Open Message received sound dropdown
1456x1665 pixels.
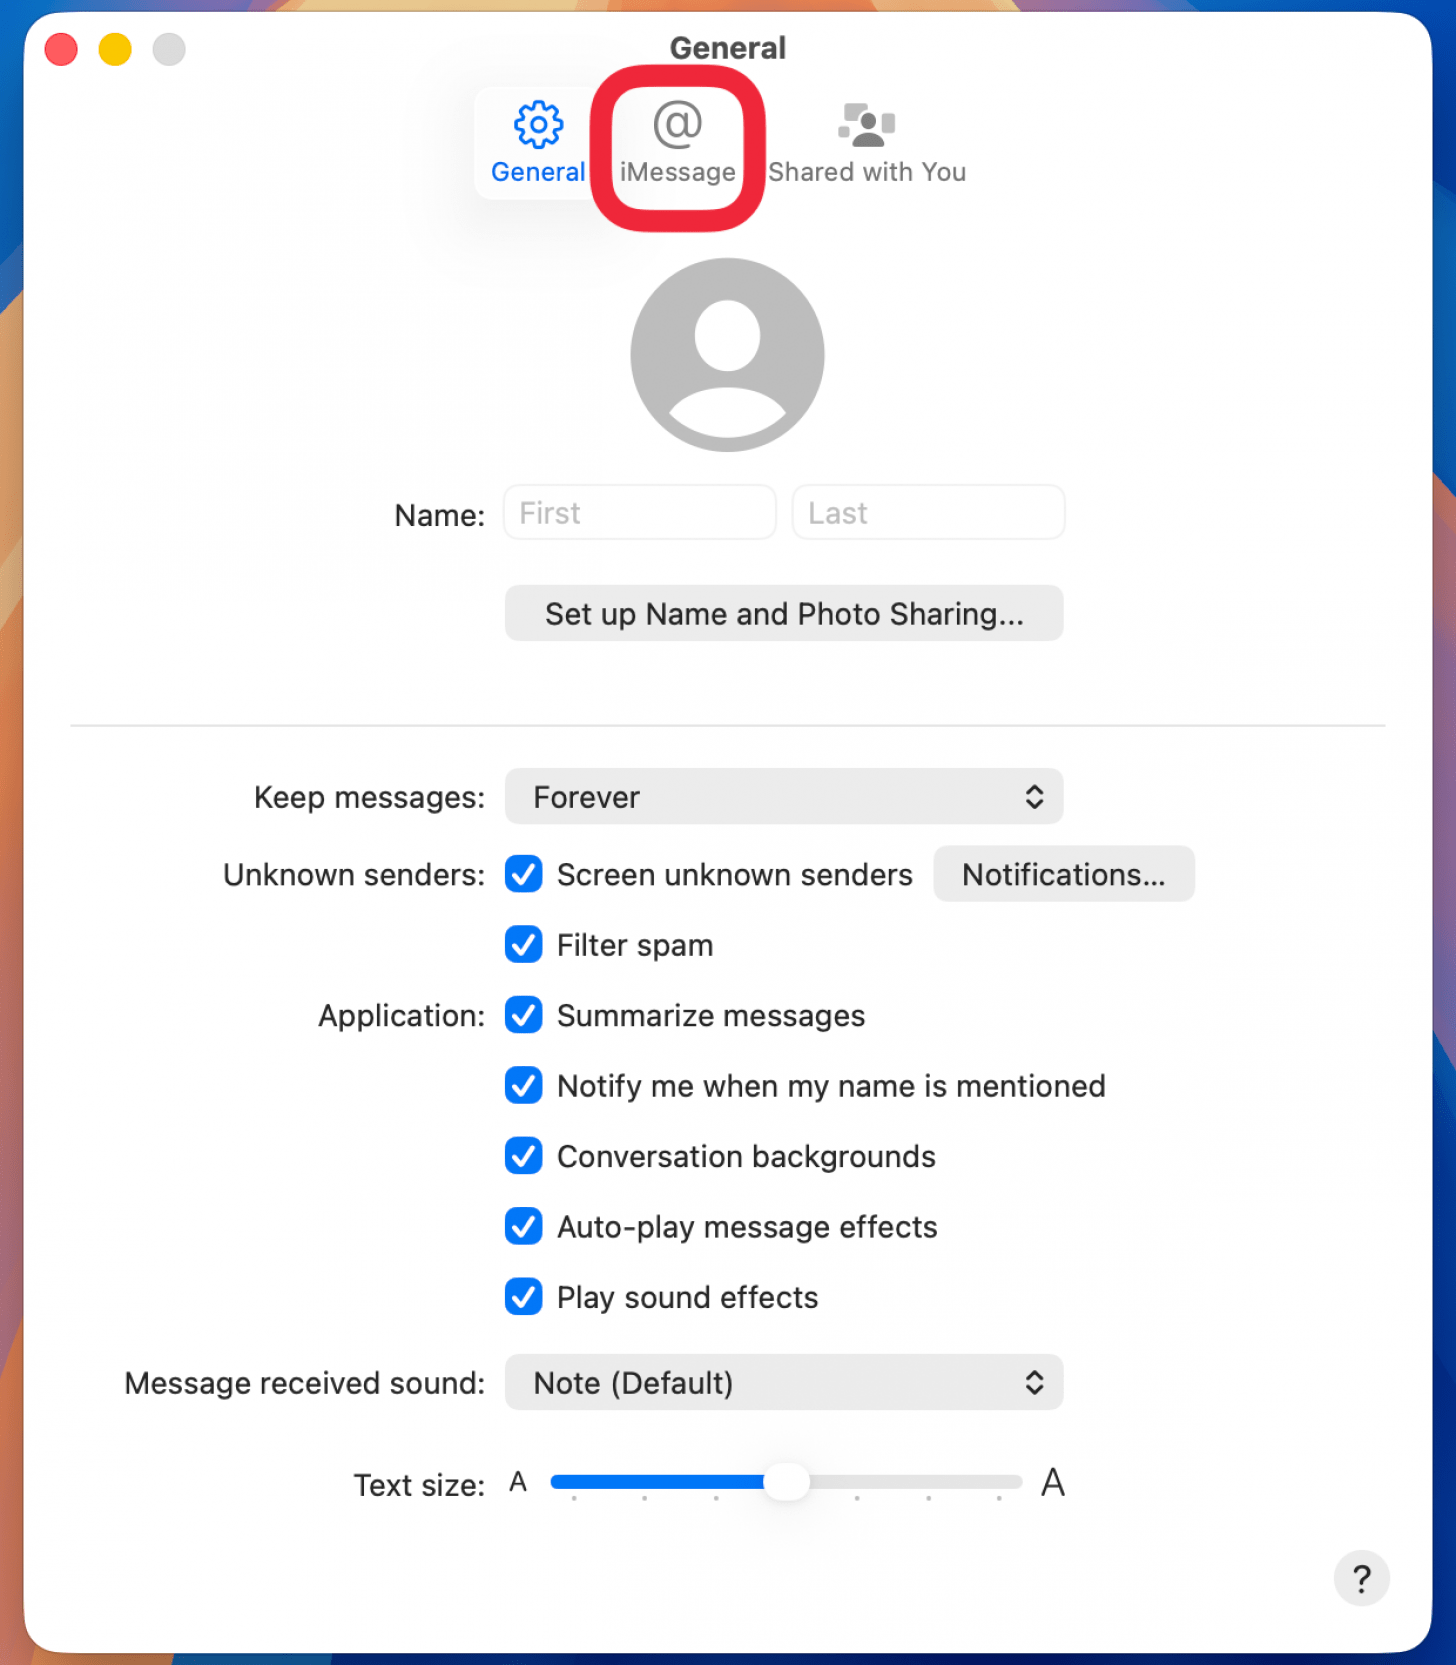point(784,1383)
